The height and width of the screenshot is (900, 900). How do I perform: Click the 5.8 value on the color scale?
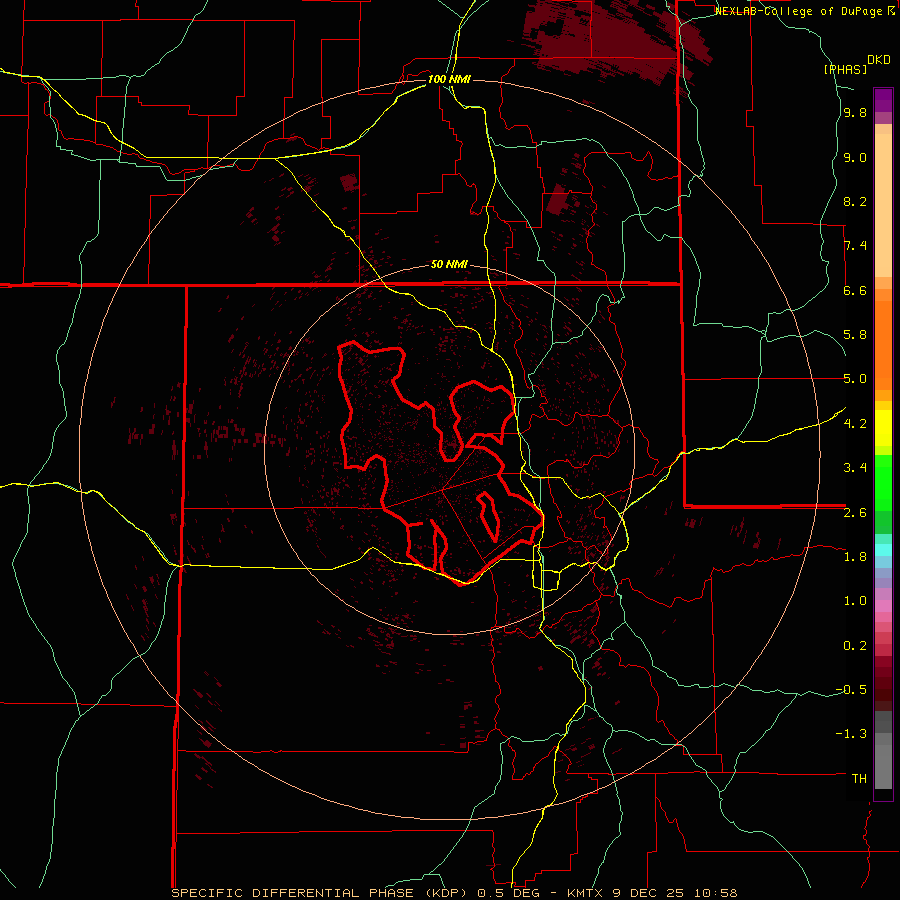coord(855,335)
